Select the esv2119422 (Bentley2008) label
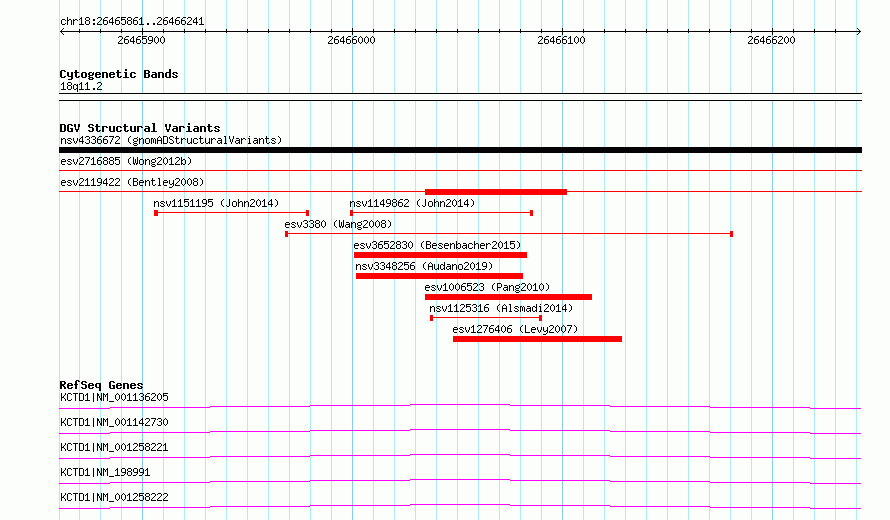This screenshot has width=890, height=520. tap(132, 182)
